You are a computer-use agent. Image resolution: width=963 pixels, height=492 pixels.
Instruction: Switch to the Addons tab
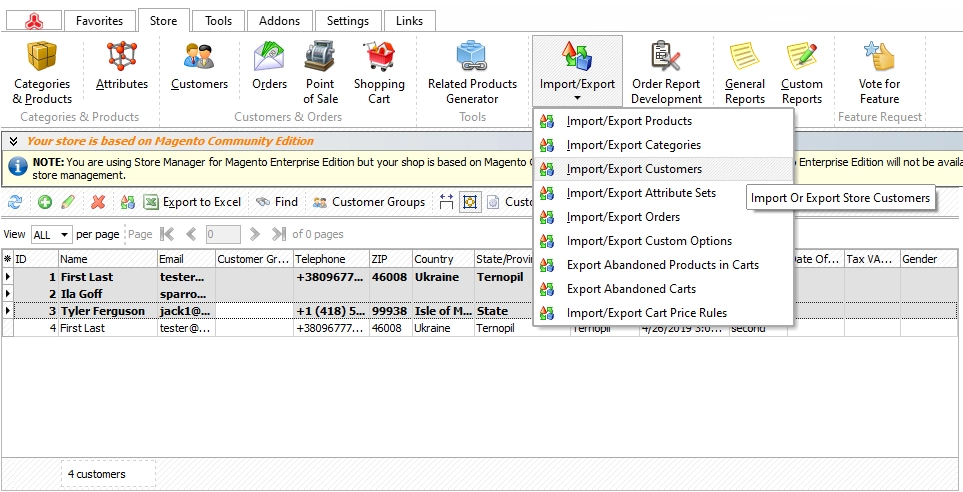click(x=279, y=21)
